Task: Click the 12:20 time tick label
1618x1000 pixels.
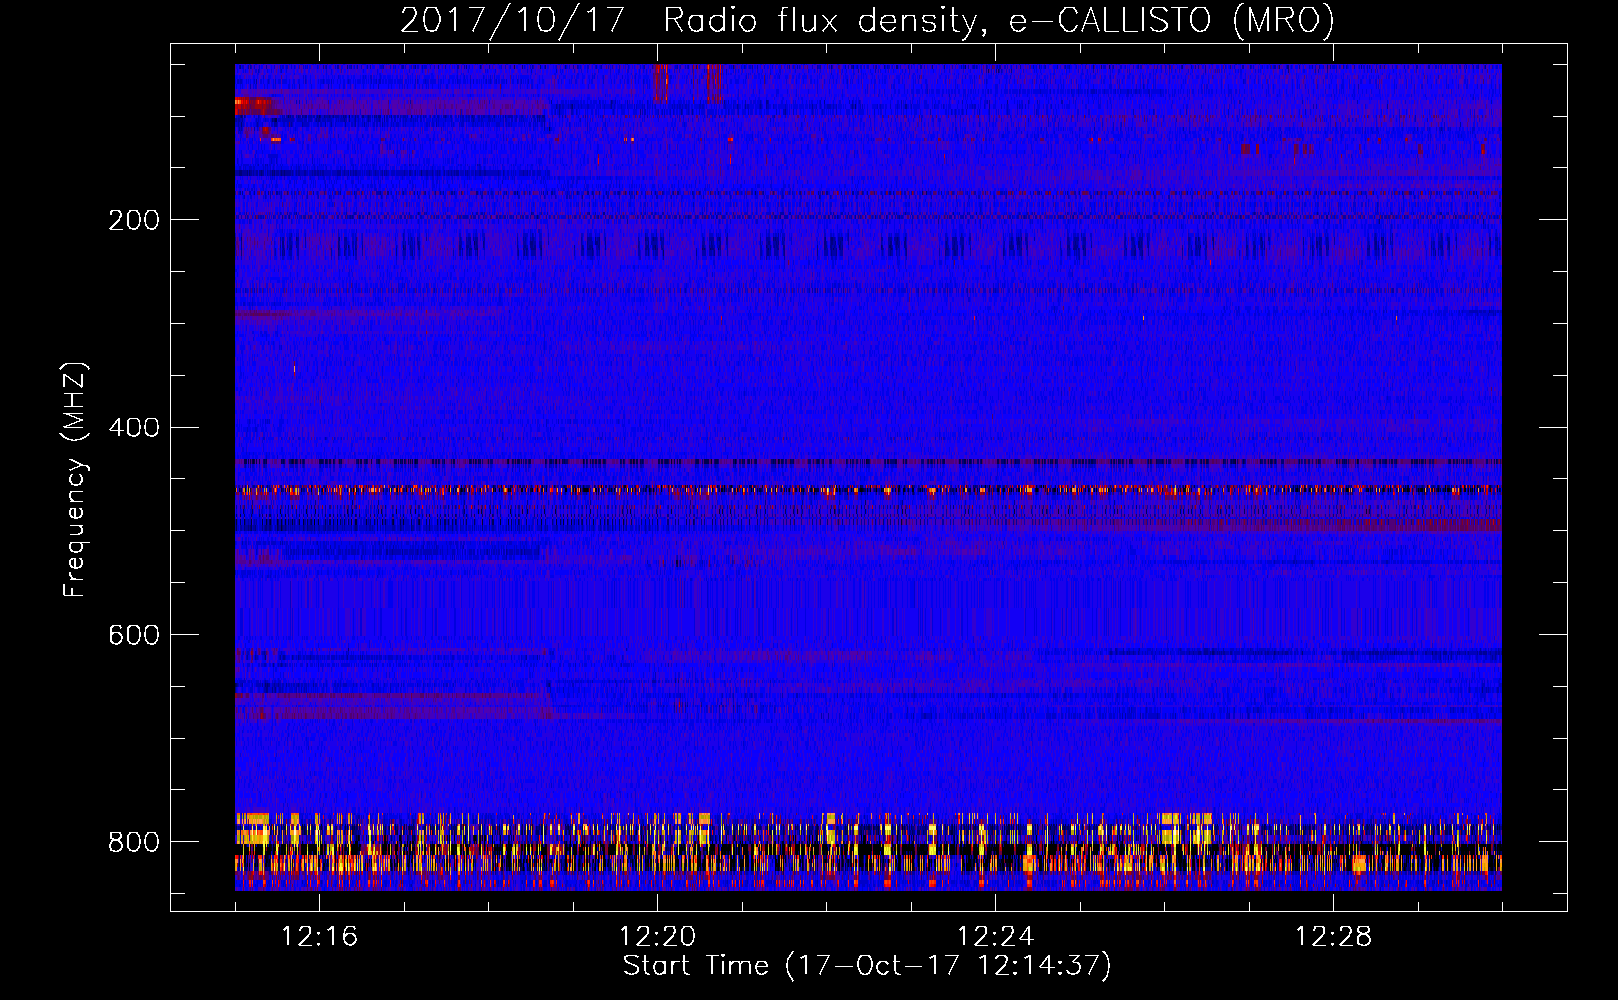Action: click(657, 937)
